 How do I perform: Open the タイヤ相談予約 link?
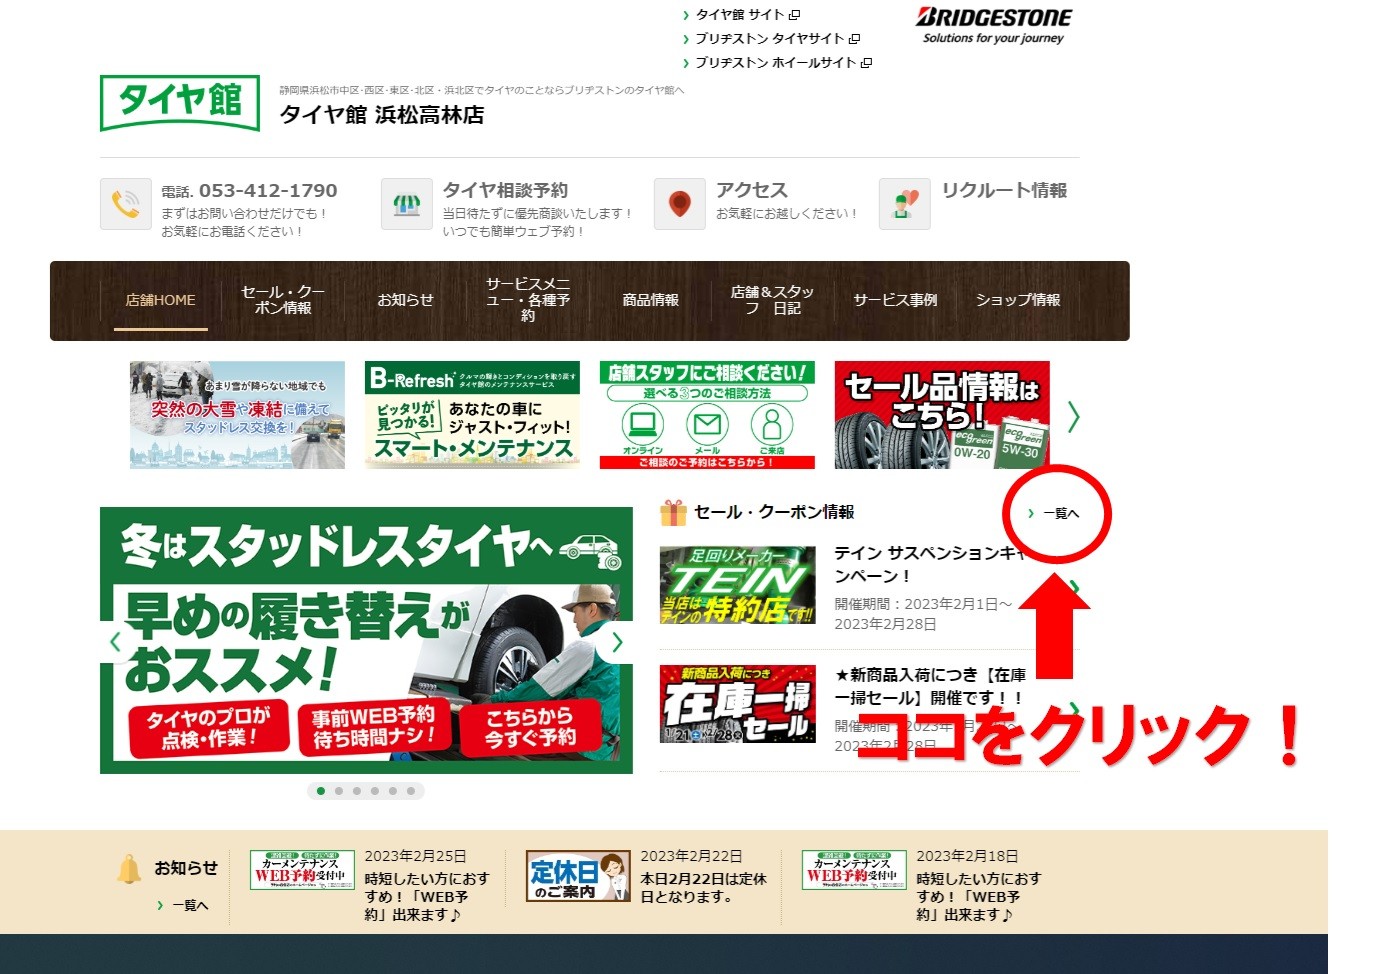505,190
